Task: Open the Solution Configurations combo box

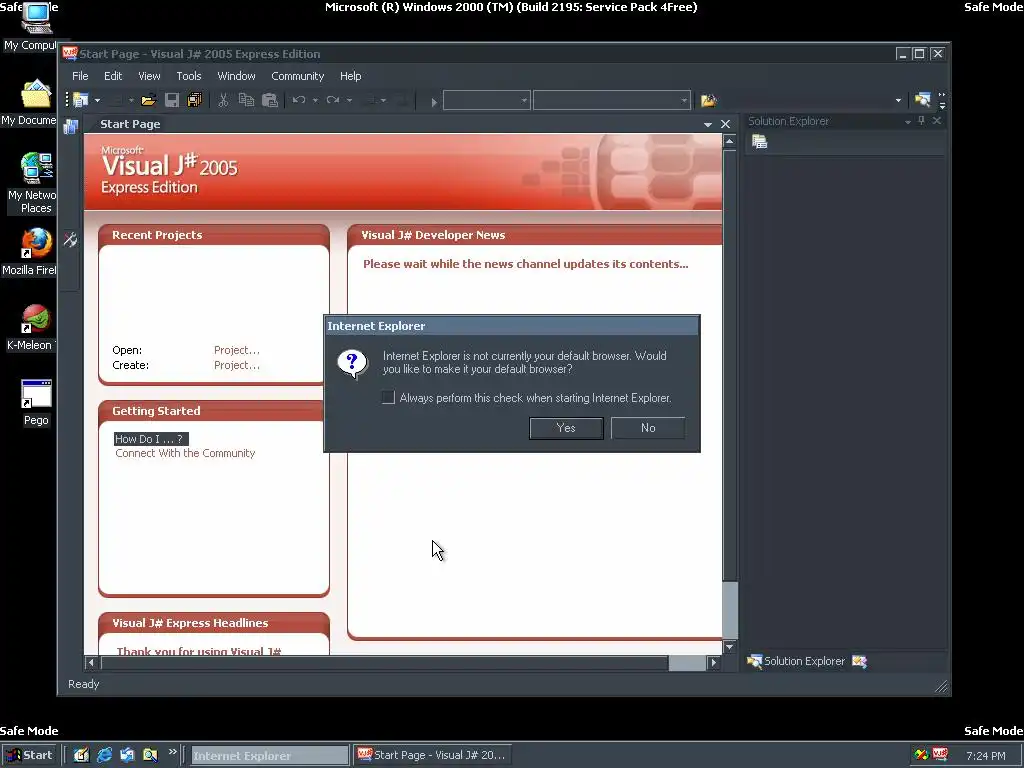Action: (487, 100)
